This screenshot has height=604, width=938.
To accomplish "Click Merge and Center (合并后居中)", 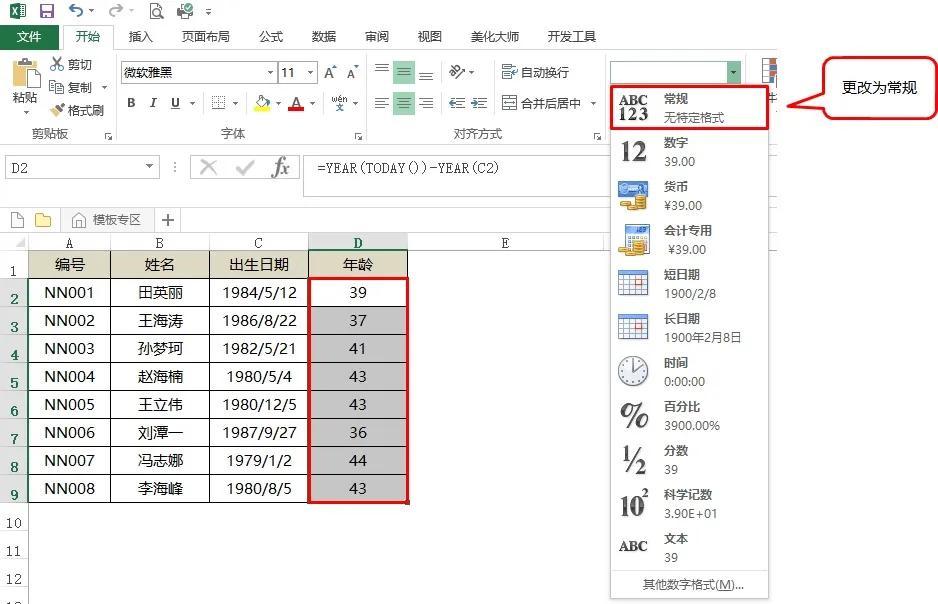I will [541, 103].
